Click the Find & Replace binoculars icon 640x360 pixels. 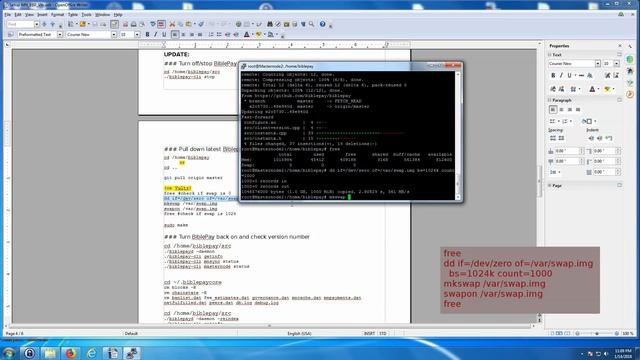click(x=269, y=24)
